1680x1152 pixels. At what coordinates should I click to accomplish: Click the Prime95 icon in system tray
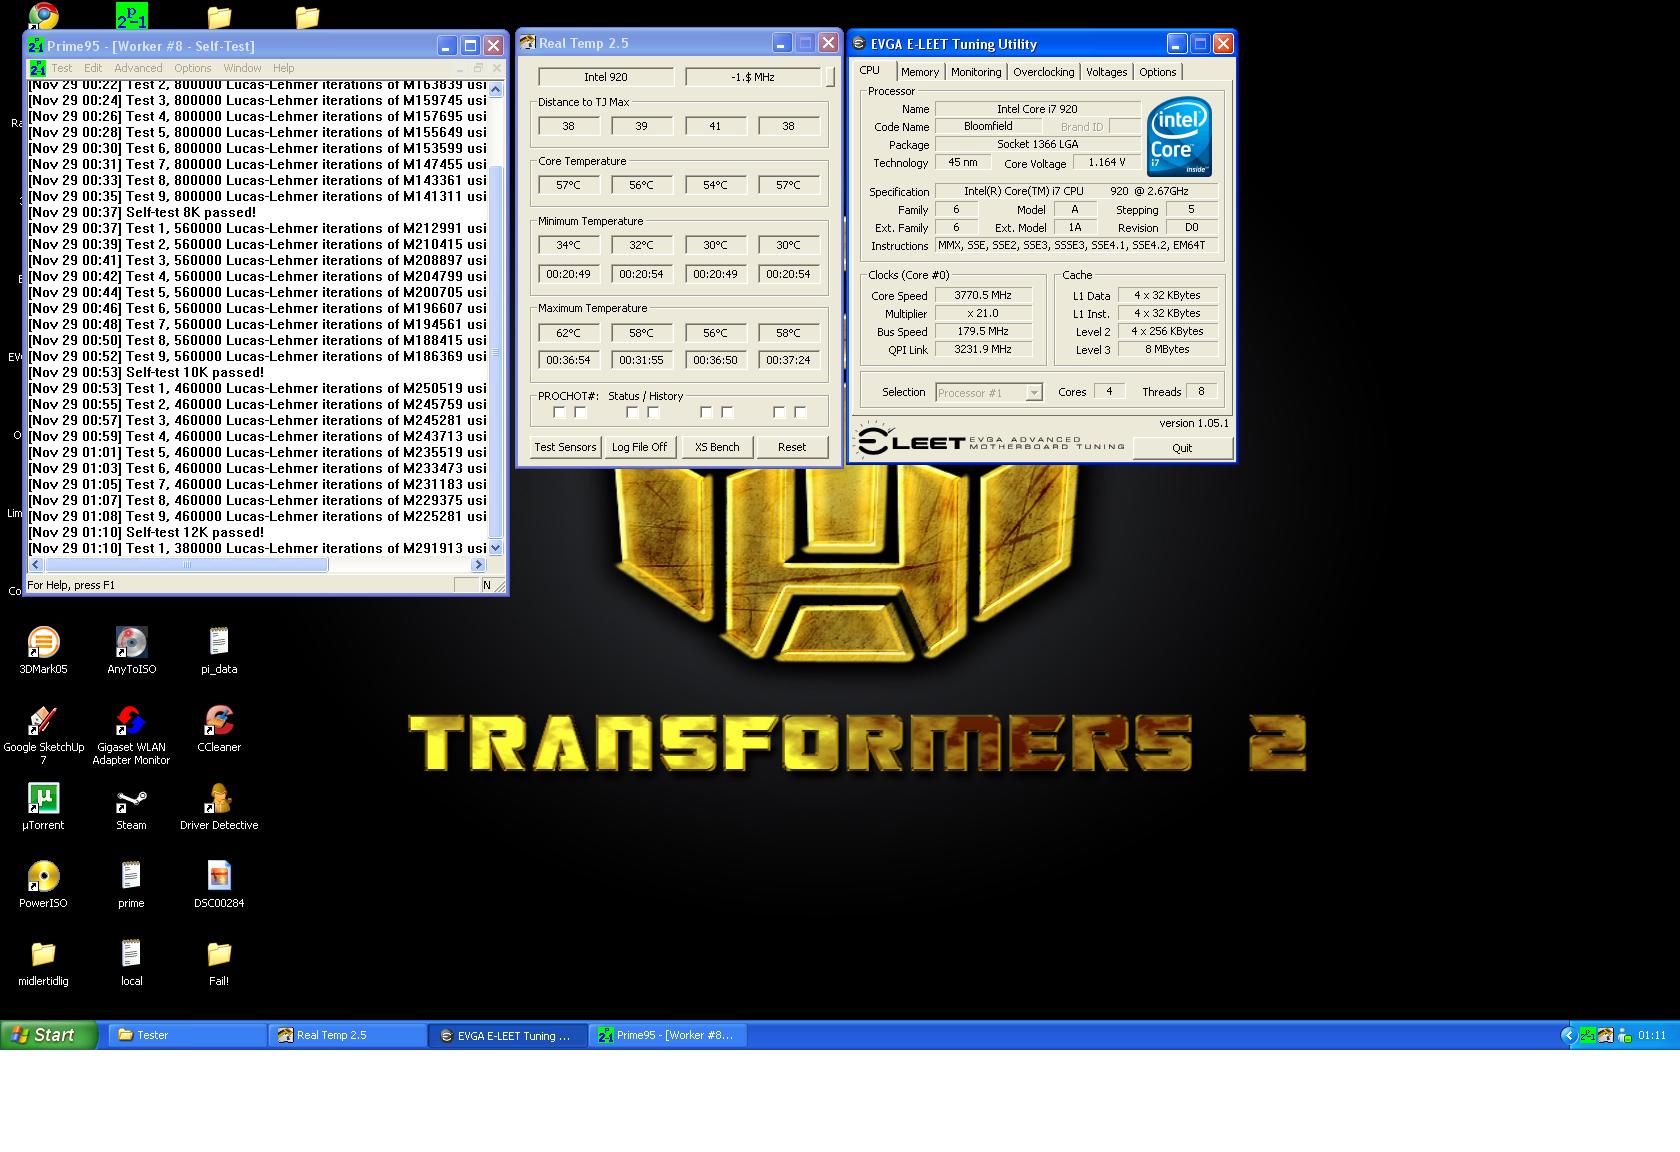coord(1589,1035)
